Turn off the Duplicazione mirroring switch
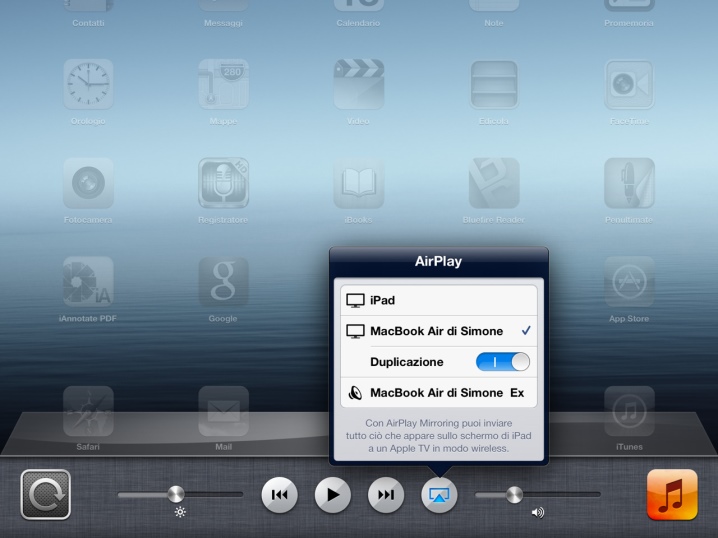Image resolution: width=718 pixels, height=538 pixels. click(x=503, y=362)
